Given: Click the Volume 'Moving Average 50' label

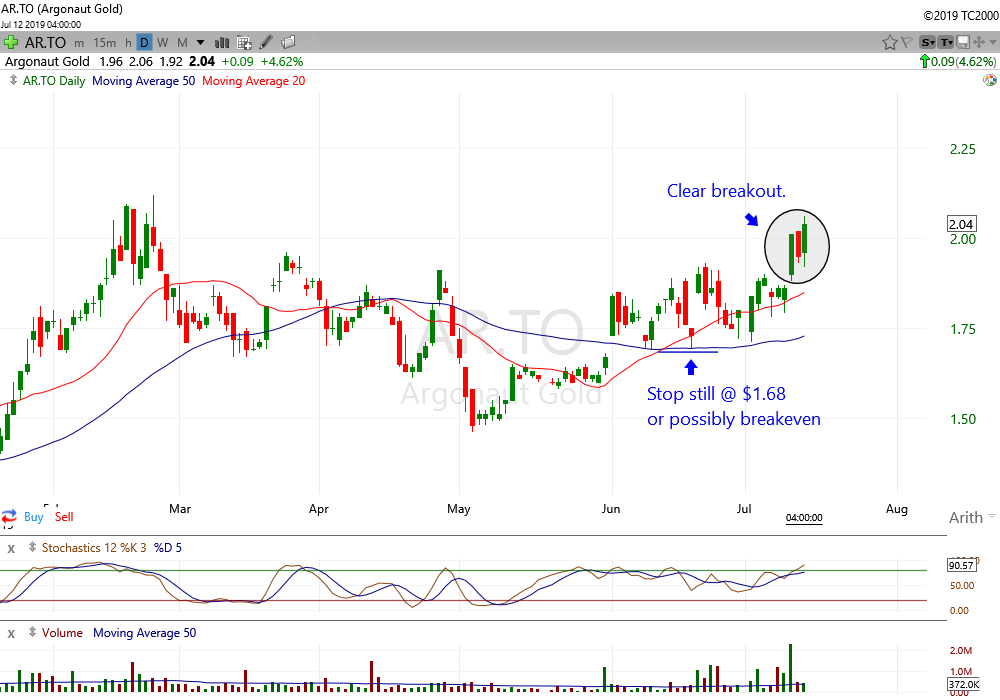Looking at the screenshot, I should [145, 632].
